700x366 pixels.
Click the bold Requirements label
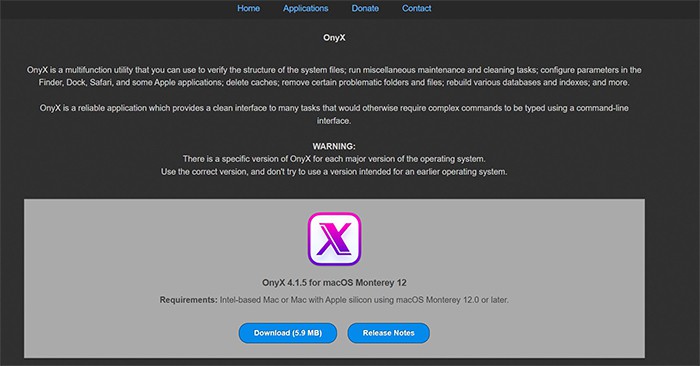(x=188, y=300)
